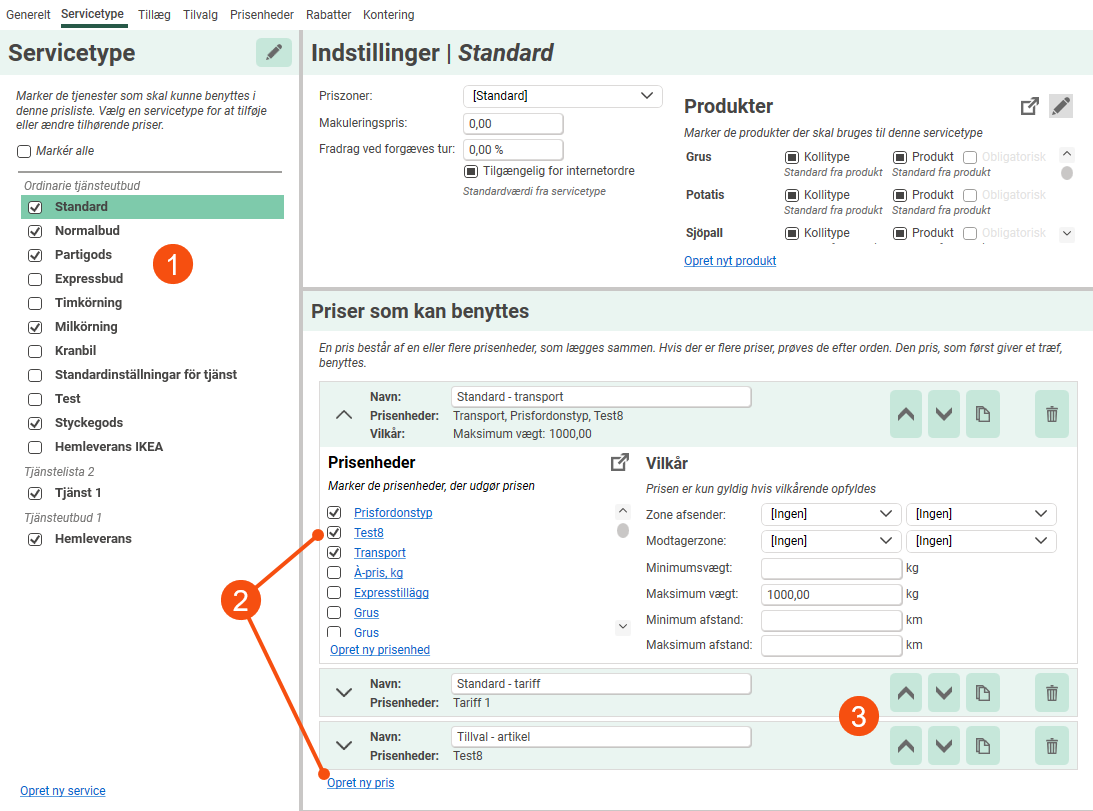Move Tillval - artikel price up
Viewport: 1093px width, 811px height.
point(907,745)
